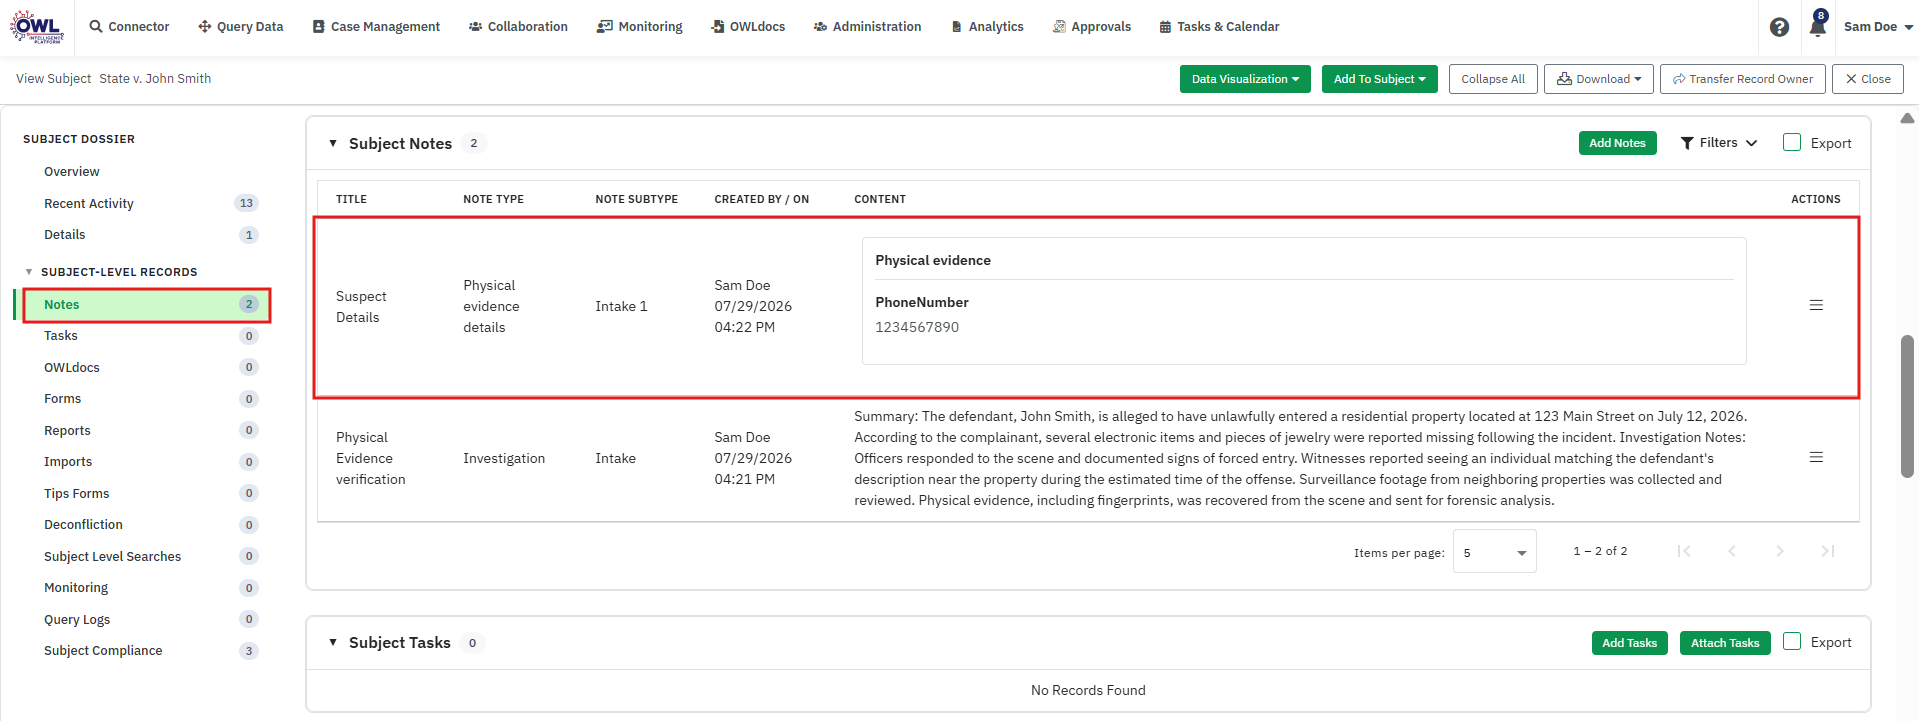Click the Physical Evidence verification note title
Viewport: 1919px width, 721px height.
[371, 458]
